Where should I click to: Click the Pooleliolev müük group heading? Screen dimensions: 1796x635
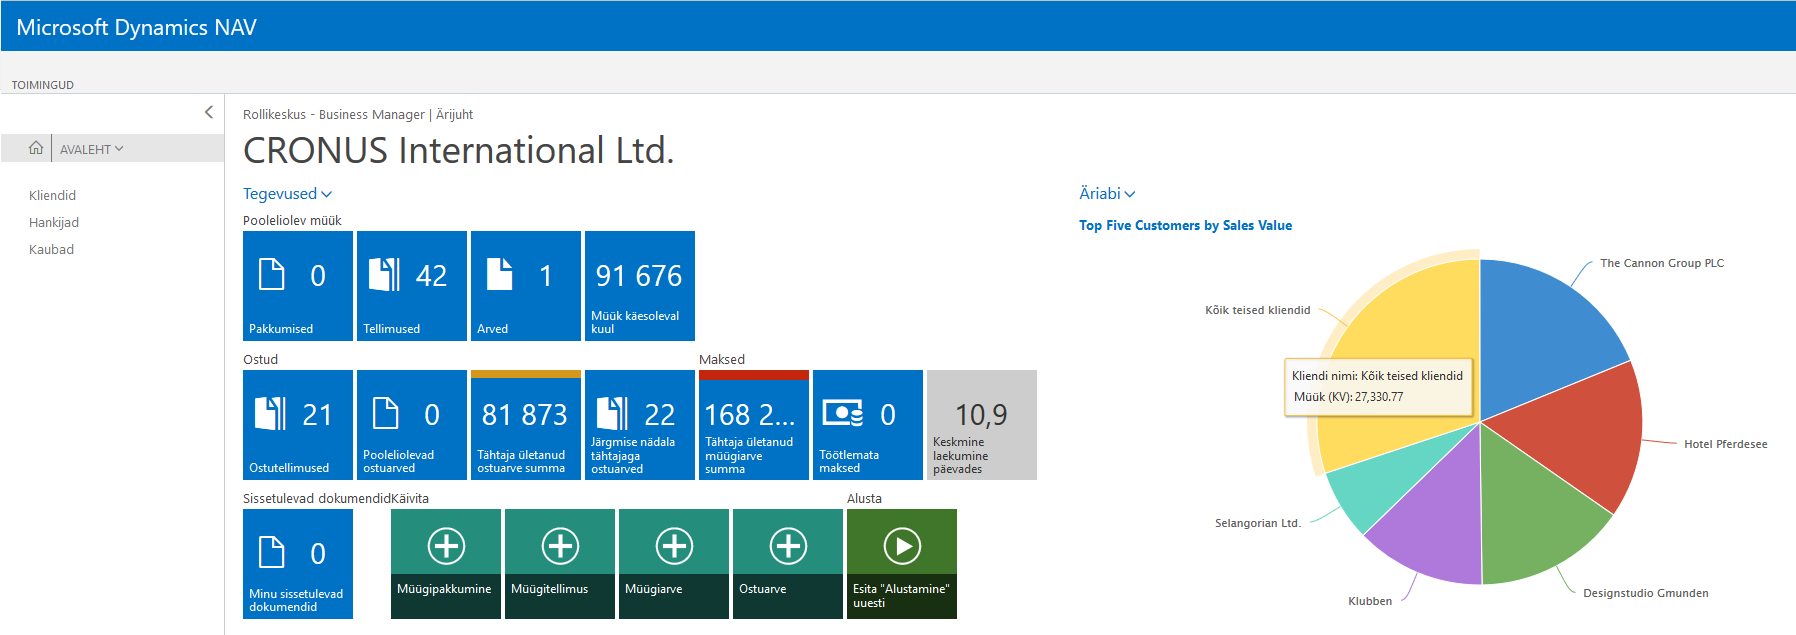293,221
